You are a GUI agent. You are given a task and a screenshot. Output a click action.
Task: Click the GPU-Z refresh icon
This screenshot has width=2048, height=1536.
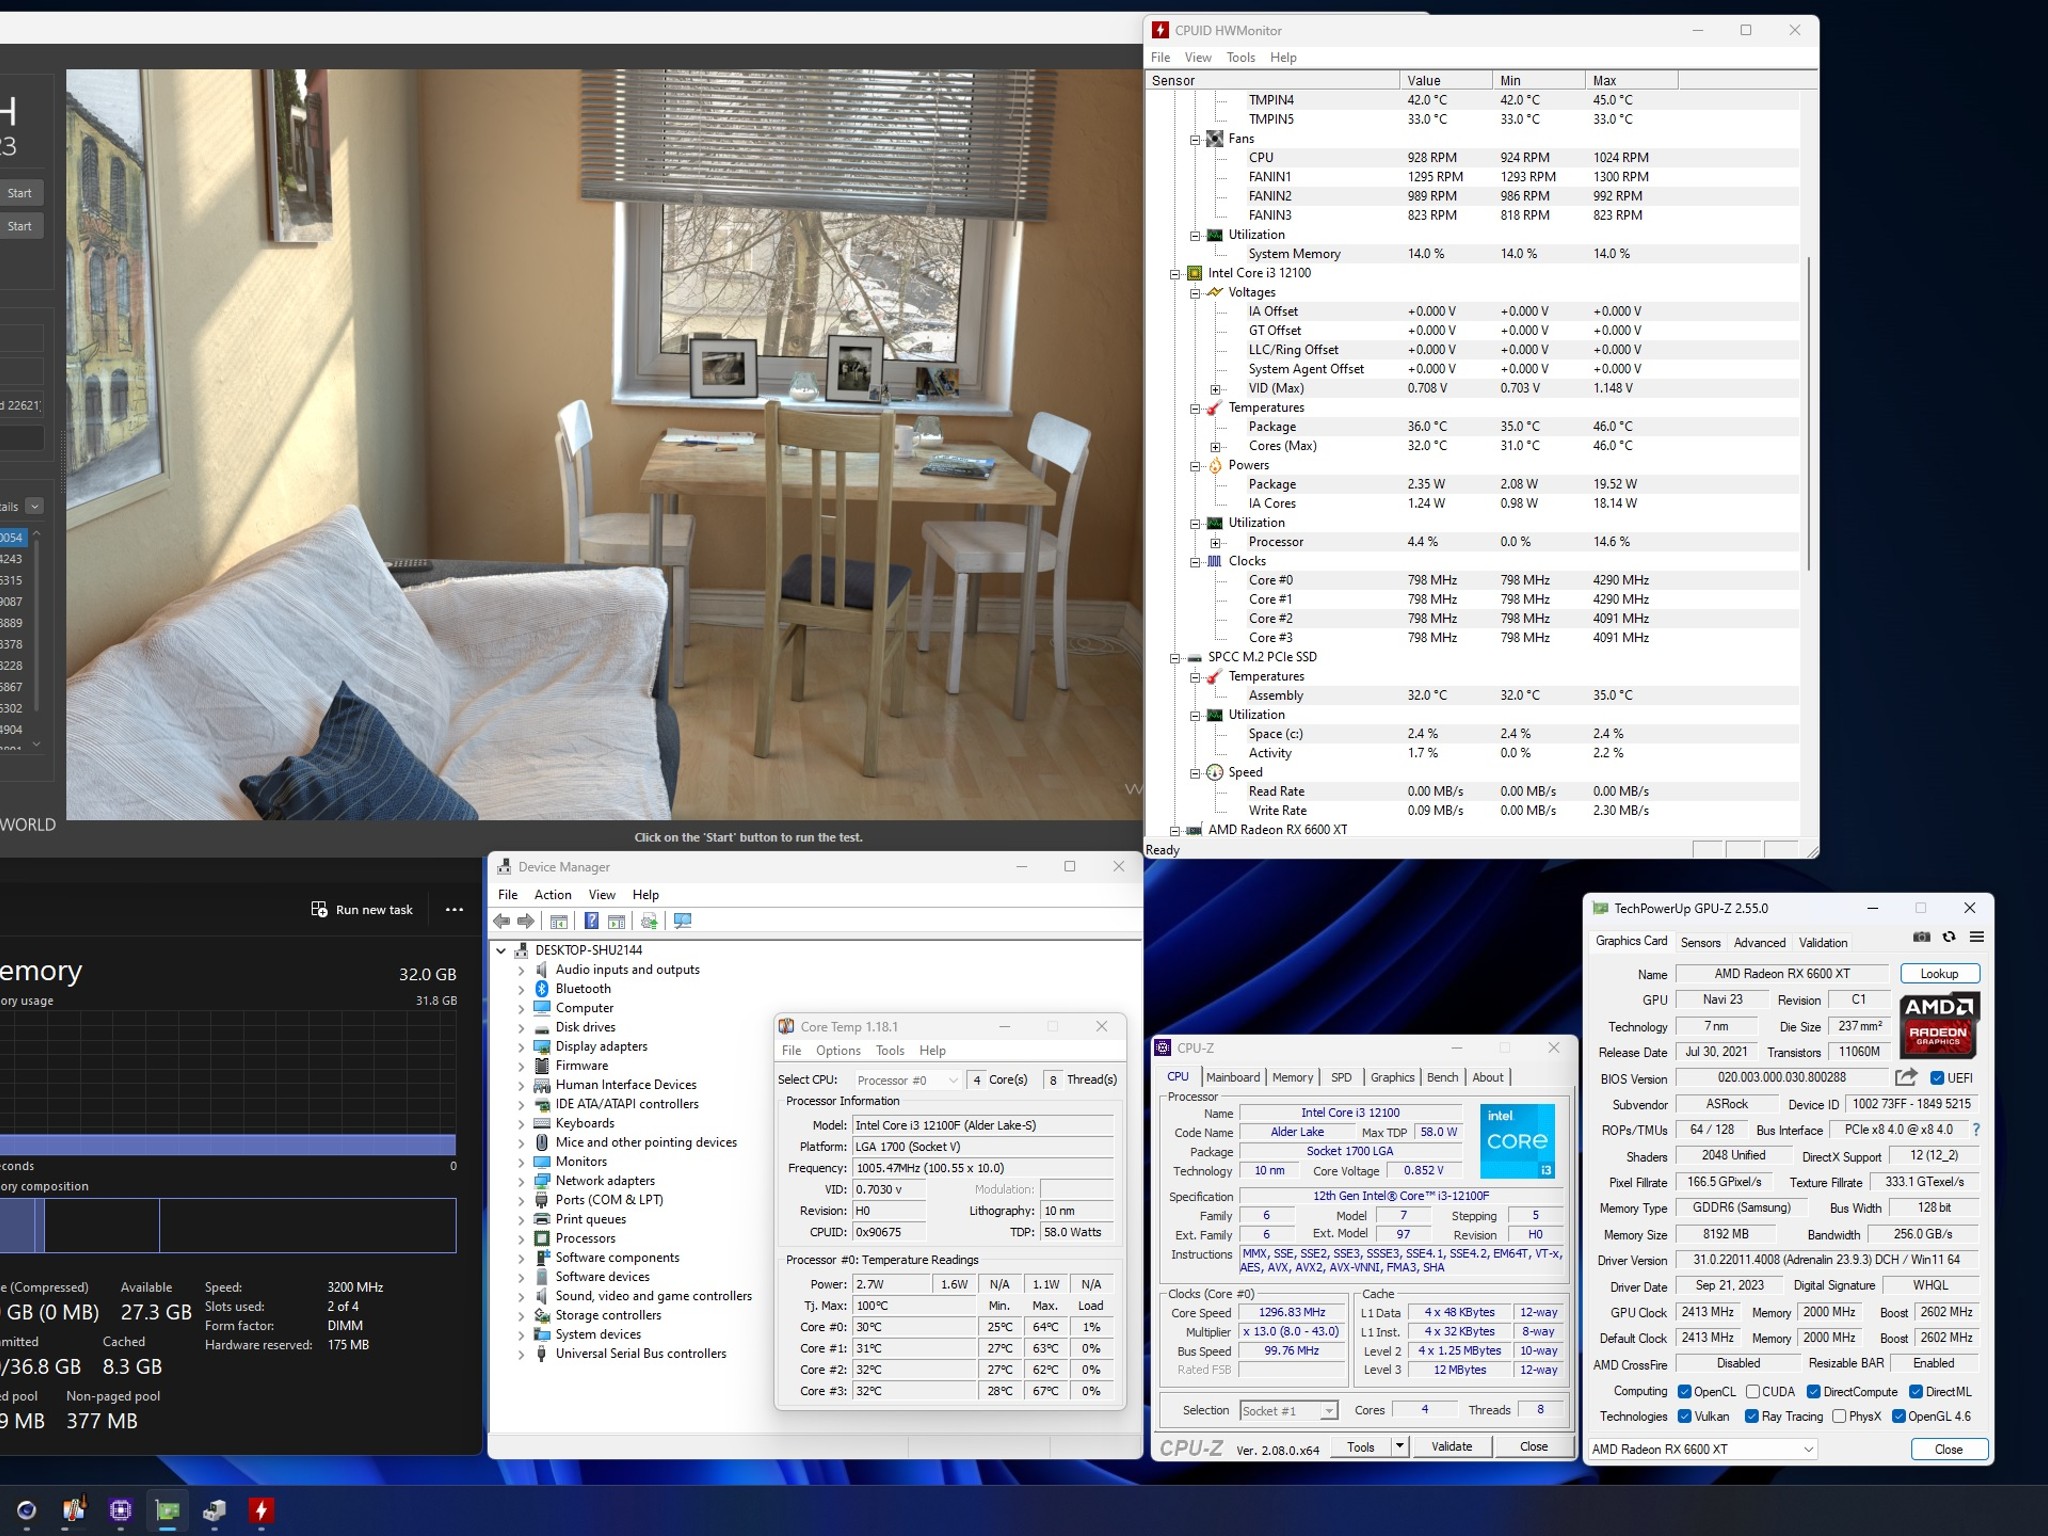pos(1948,937)
